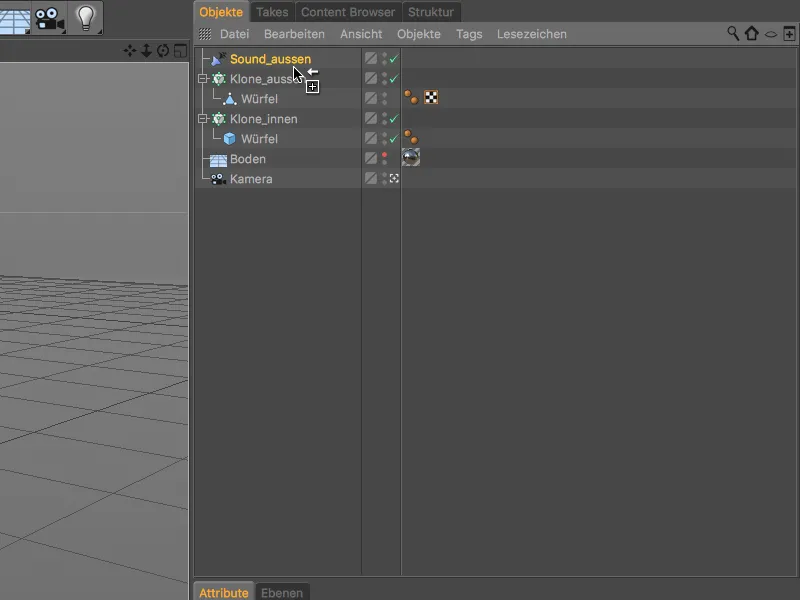The image size is (800, 600).
Task: Click the viewport move-camera icon
Action: click(130, 51)
